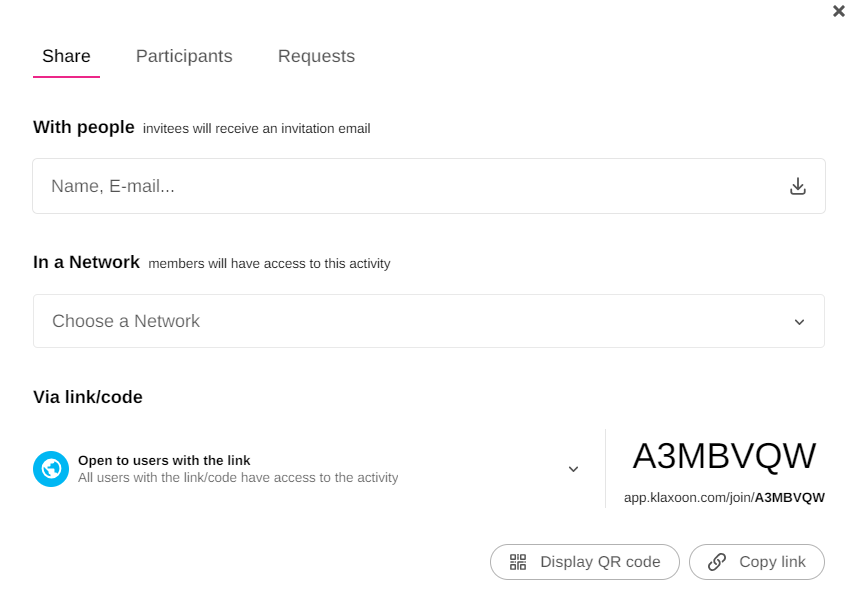Click the "All users with the link/code" description
Image resolution: width=851 pixels, height=599 pixels.
pyautogui.click(x=238, y=478)
